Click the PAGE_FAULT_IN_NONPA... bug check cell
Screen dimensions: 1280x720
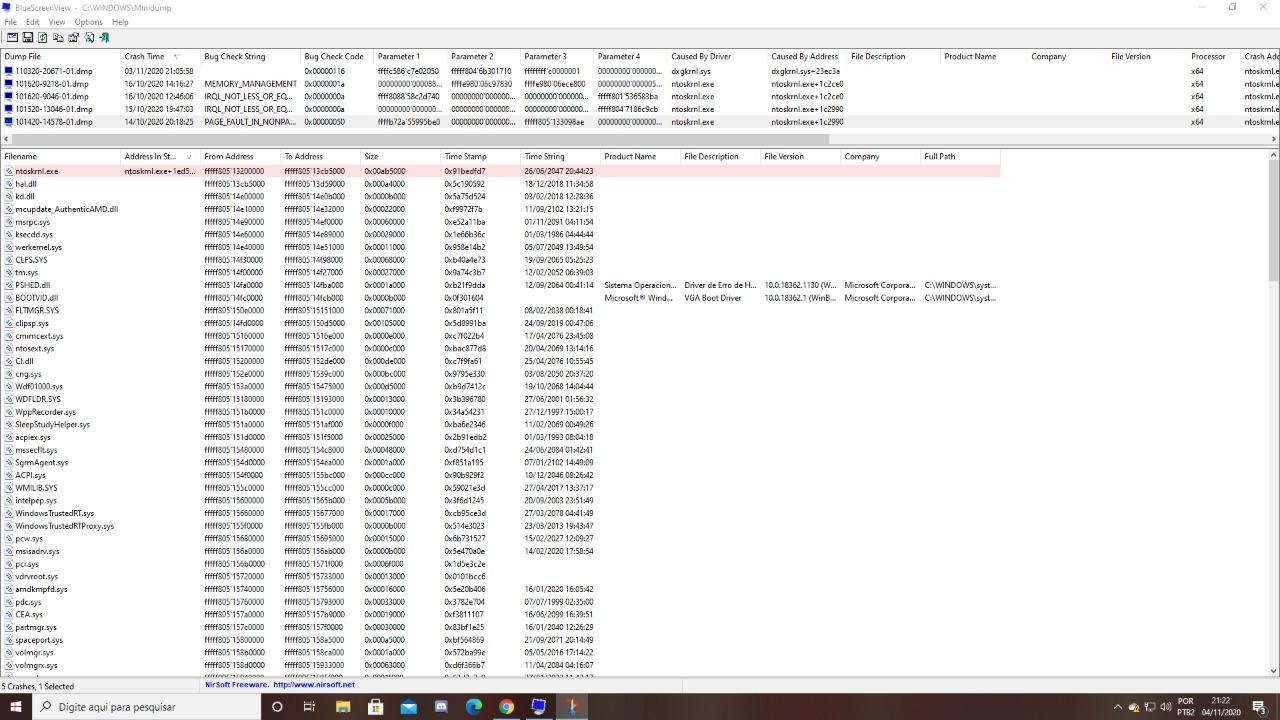(251, 122)
